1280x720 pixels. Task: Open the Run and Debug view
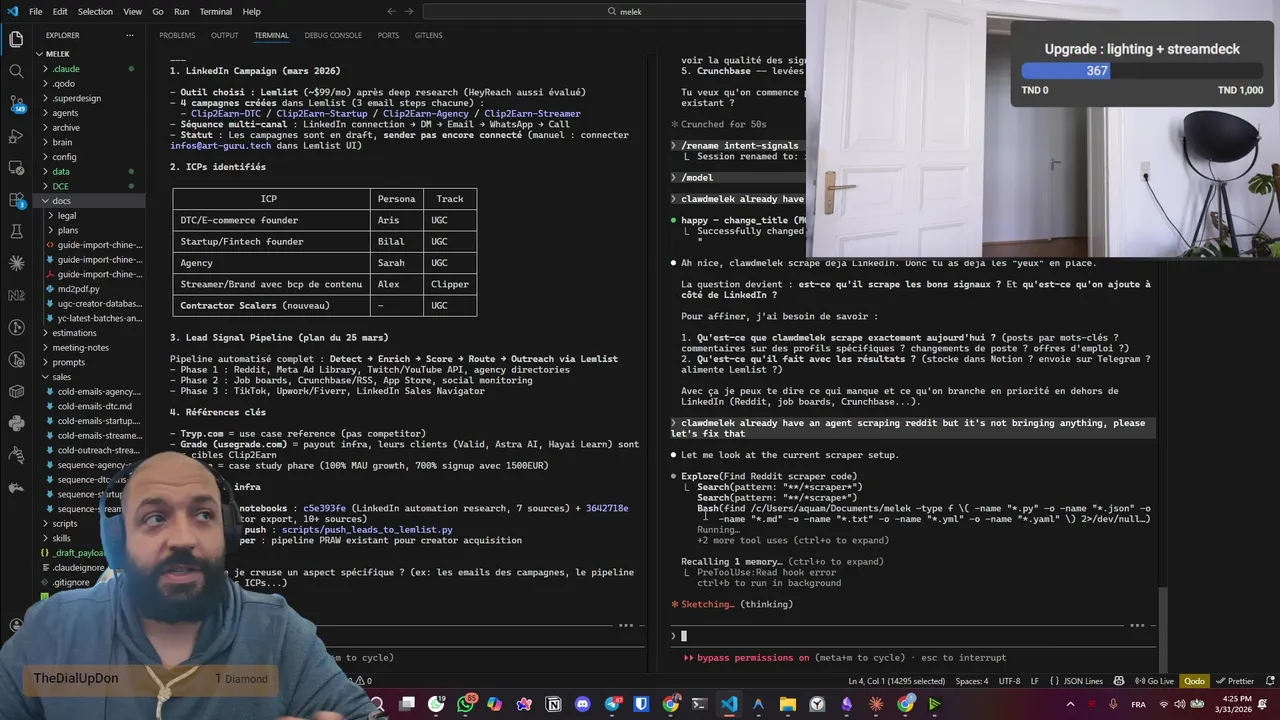(16, 135)
